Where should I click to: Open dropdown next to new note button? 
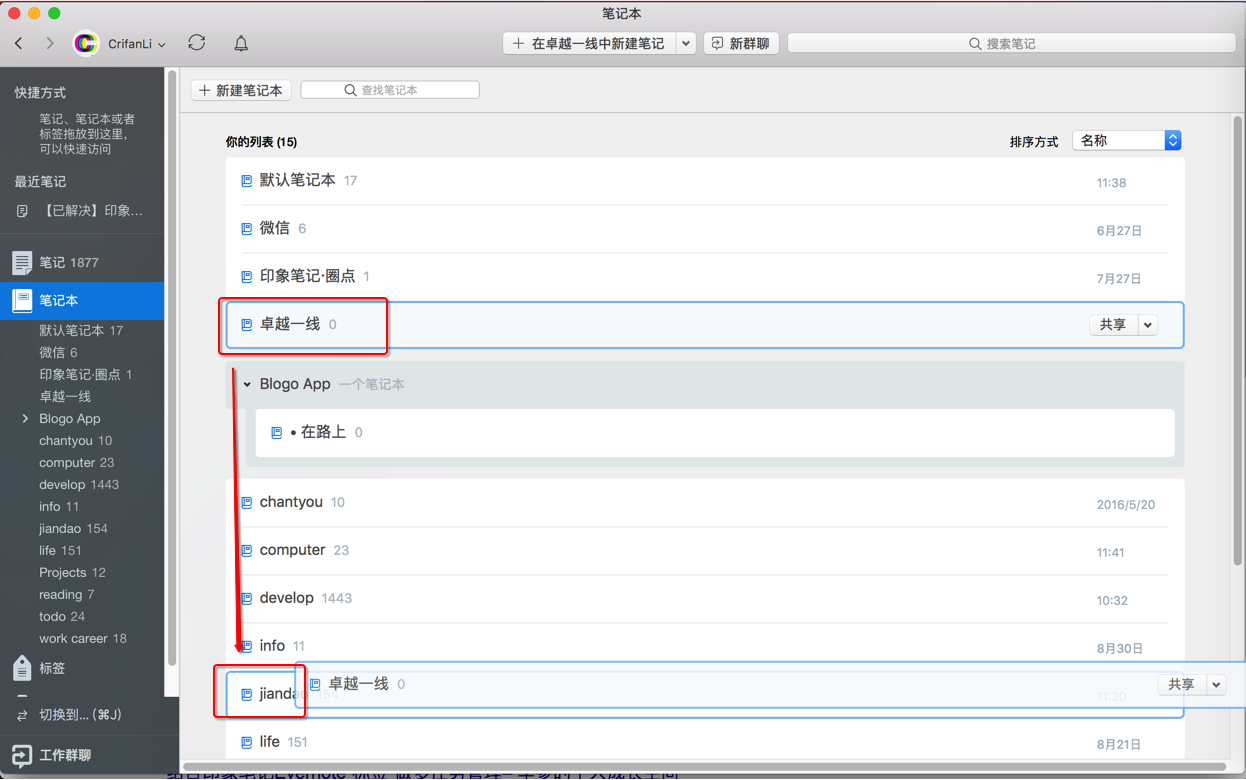point(686,43)
